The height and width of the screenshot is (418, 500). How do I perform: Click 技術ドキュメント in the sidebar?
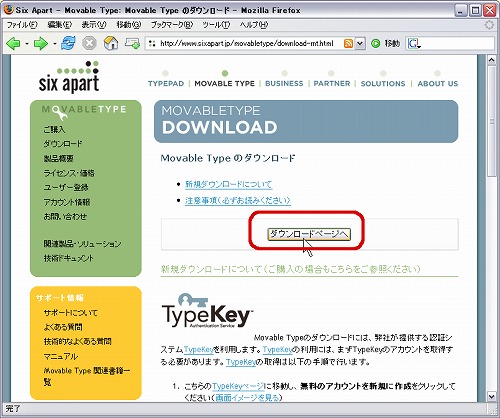pos(68,258)
